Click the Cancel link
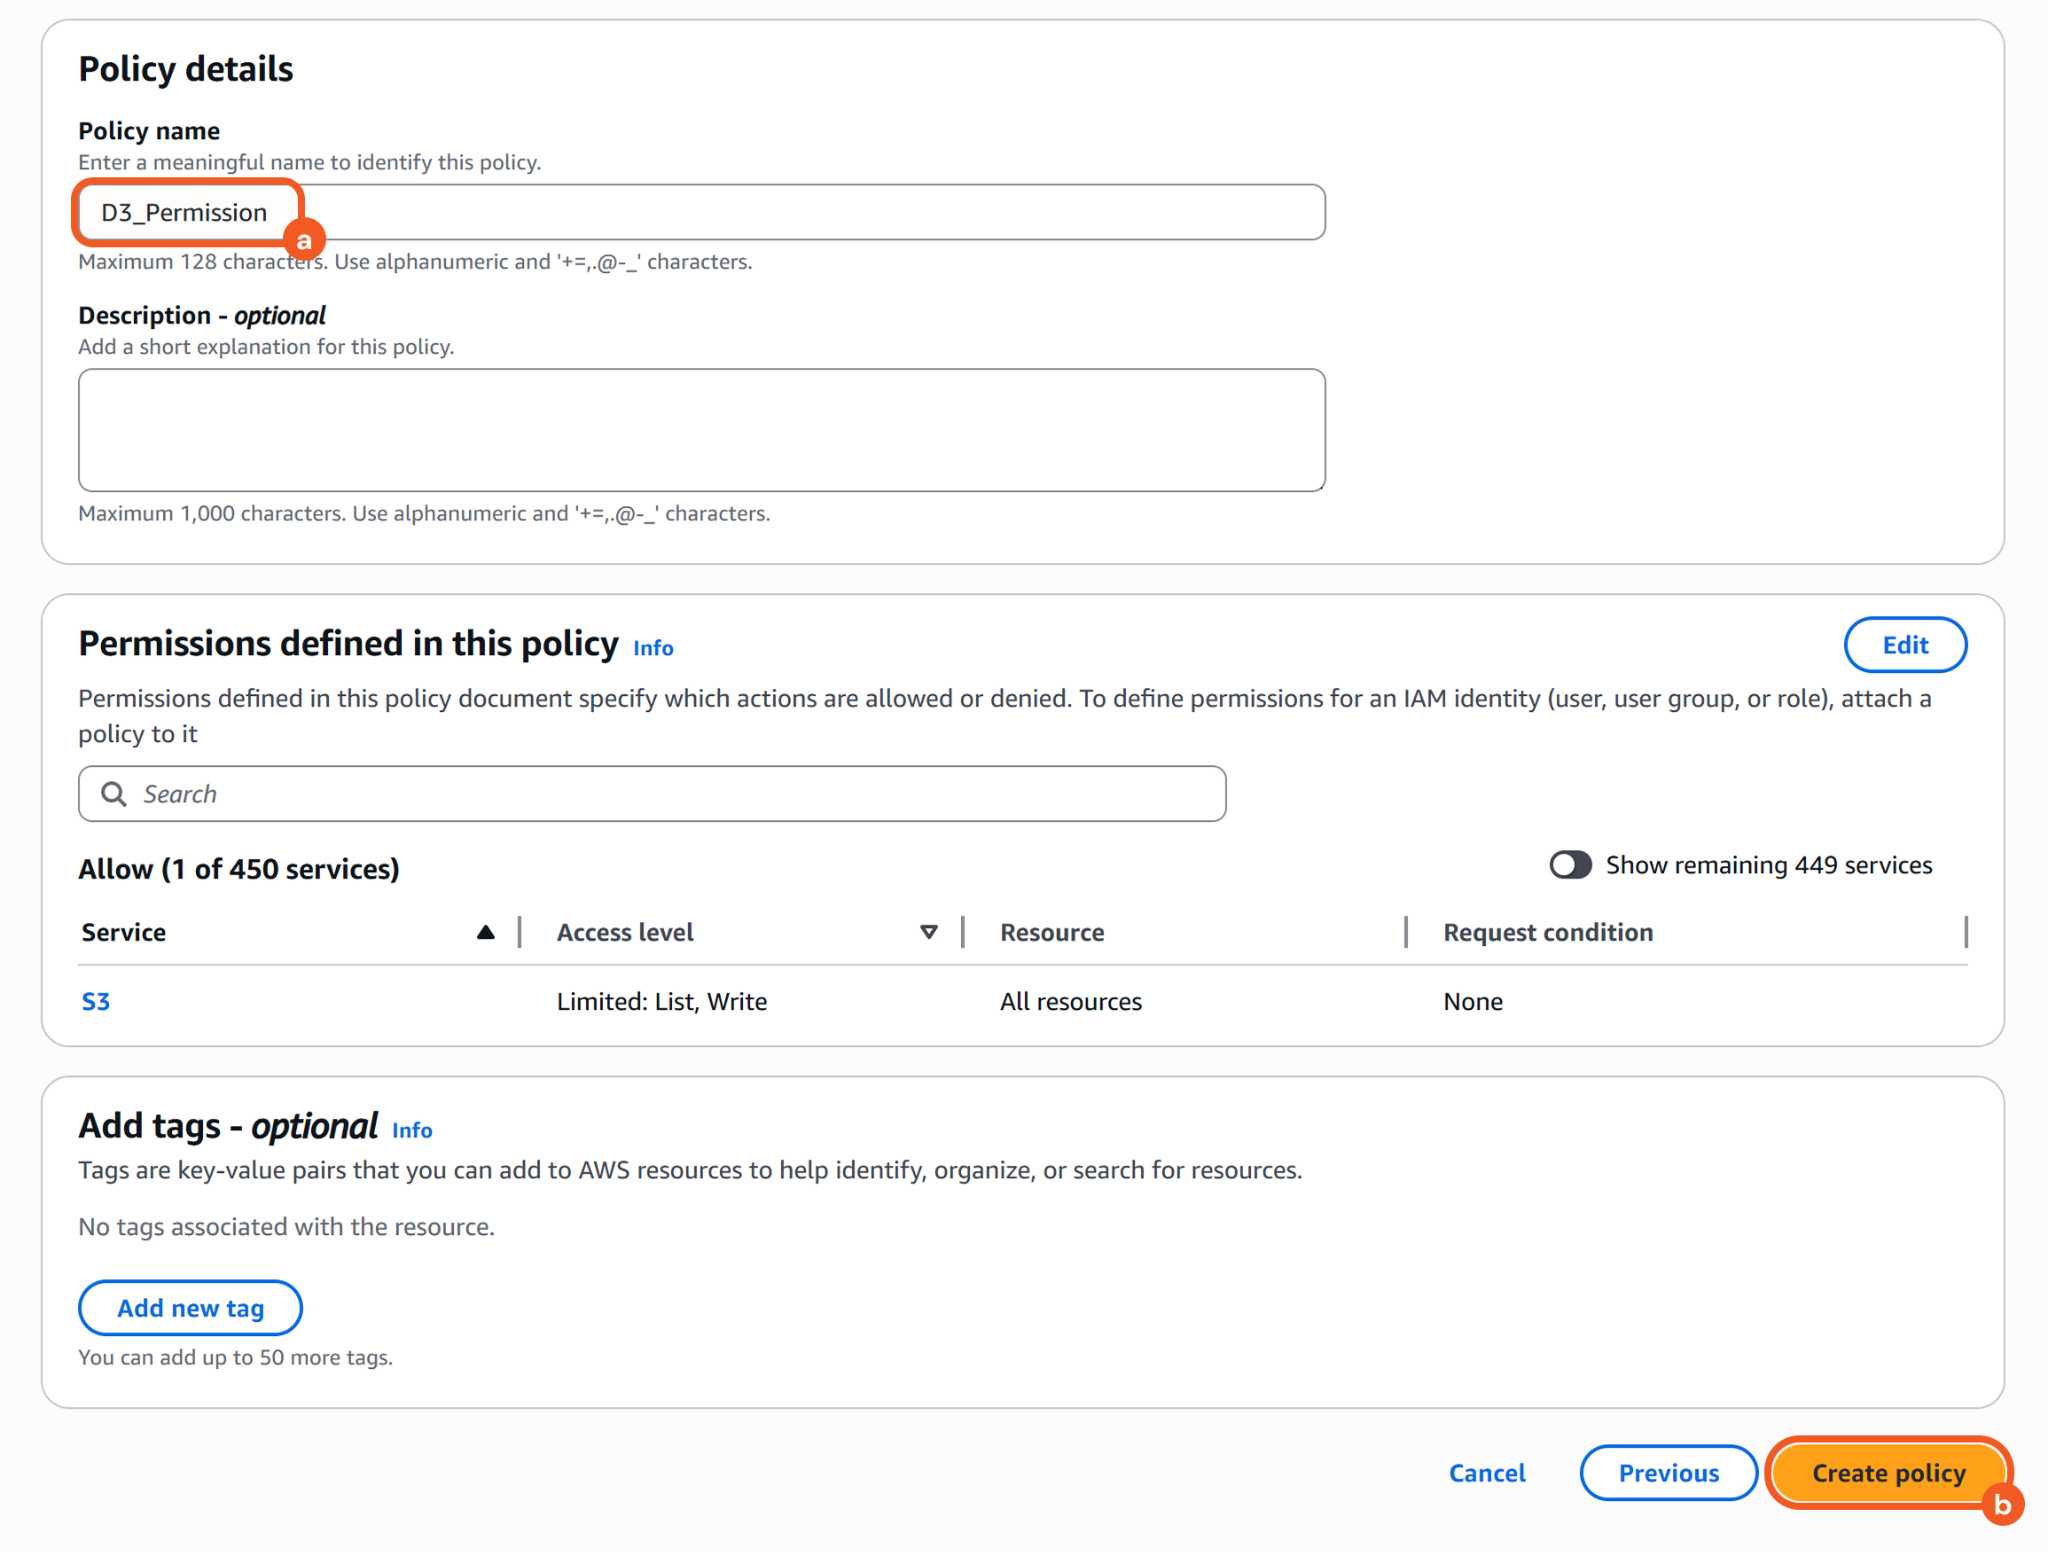Screen dimensions: 2048x1552 pyautogui.click(x=1487, y=1473)
